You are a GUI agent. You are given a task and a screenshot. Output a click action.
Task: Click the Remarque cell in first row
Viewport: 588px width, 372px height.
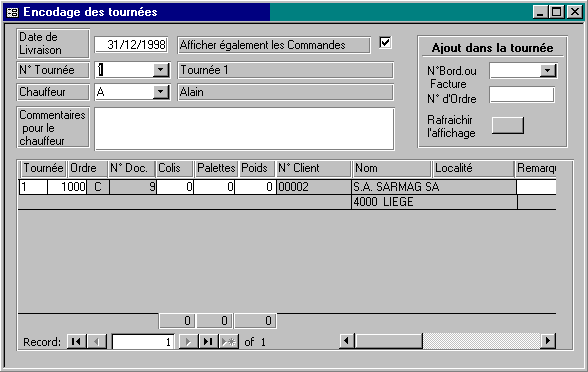(536, 187)
